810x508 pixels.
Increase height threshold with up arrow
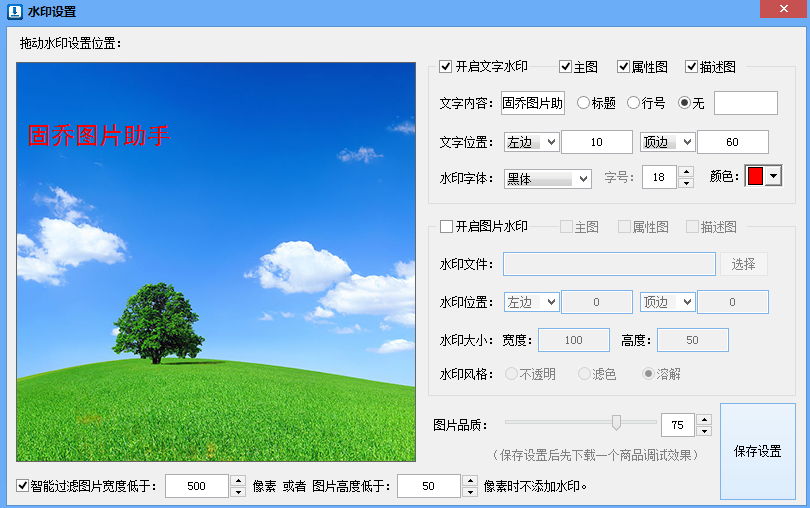(x=470, y=480)
